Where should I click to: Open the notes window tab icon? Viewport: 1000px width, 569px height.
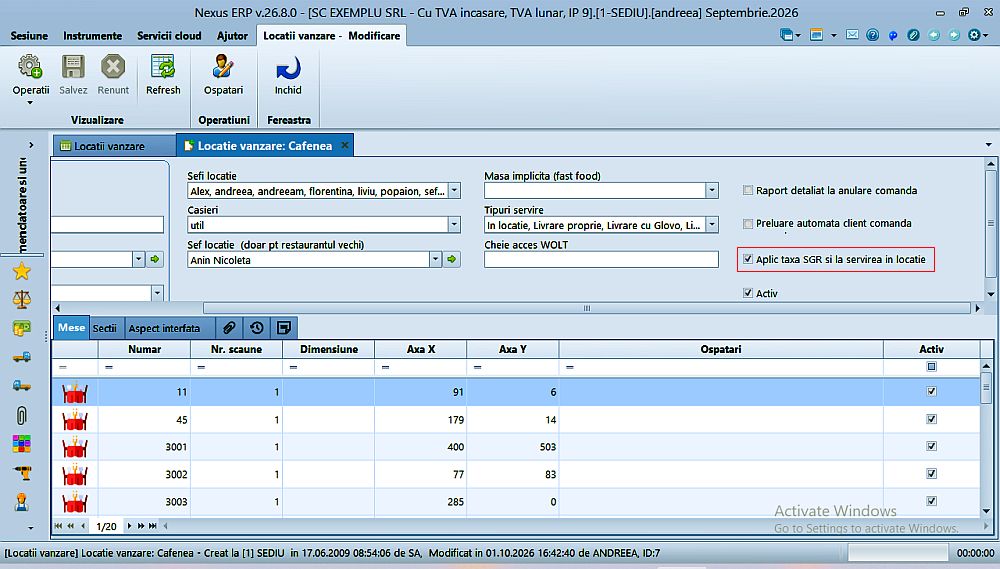pos(284,328)
